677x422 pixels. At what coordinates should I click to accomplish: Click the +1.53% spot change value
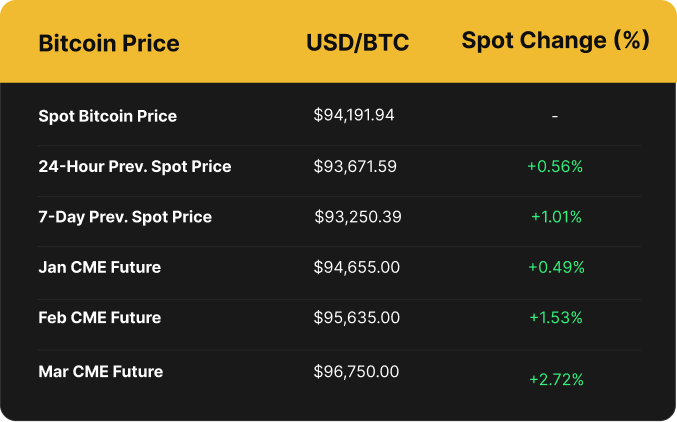tap(556, 318)
